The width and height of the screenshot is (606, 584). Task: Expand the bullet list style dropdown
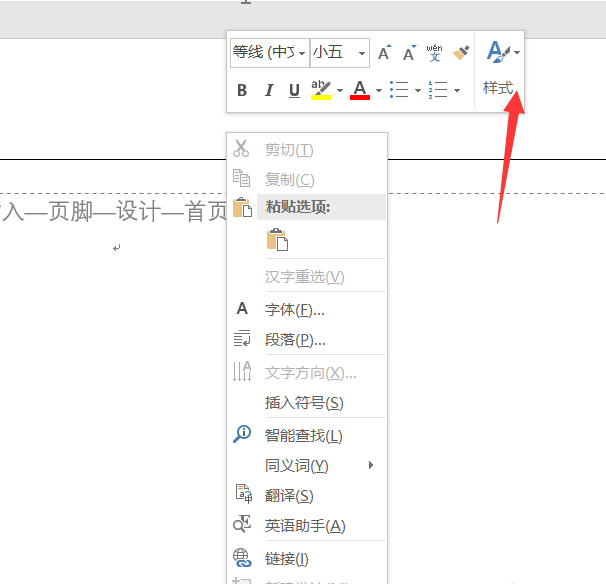tap(418, 90)
